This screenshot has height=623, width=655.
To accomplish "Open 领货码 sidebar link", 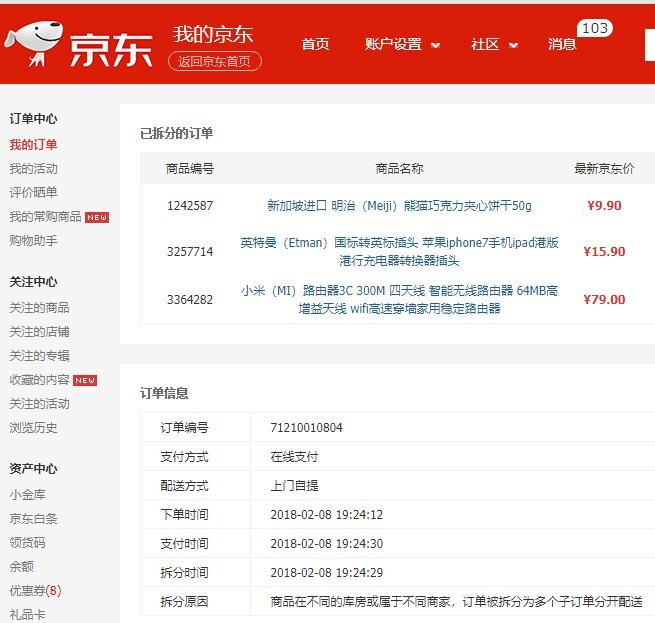I will (x=28, y=542).
